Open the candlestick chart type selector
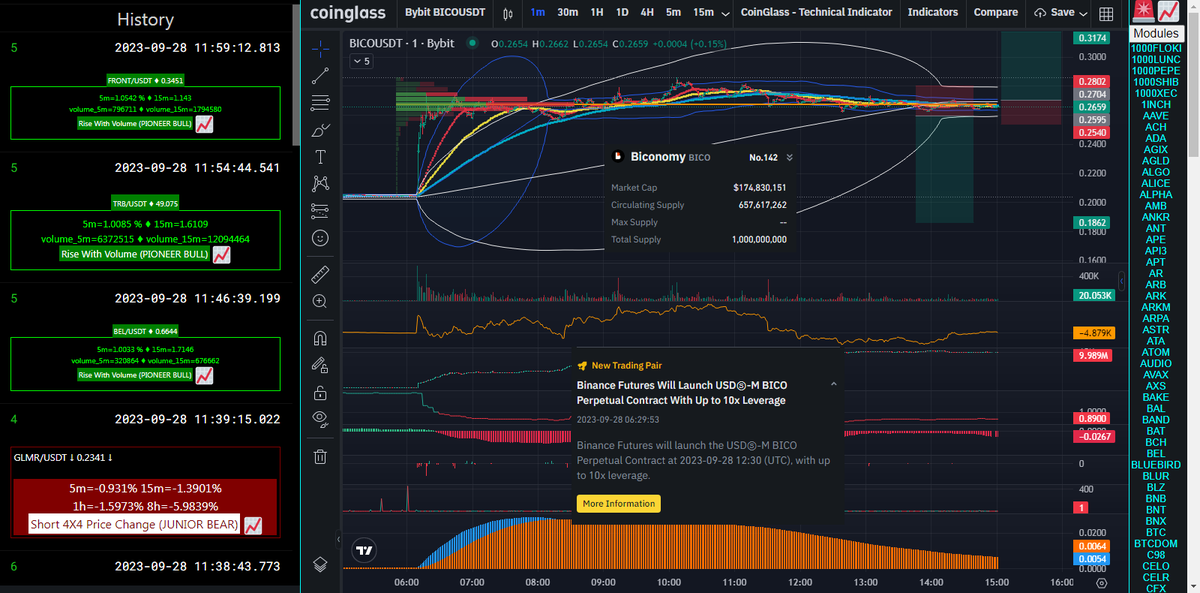1200x593 pixels. [508, 13]
